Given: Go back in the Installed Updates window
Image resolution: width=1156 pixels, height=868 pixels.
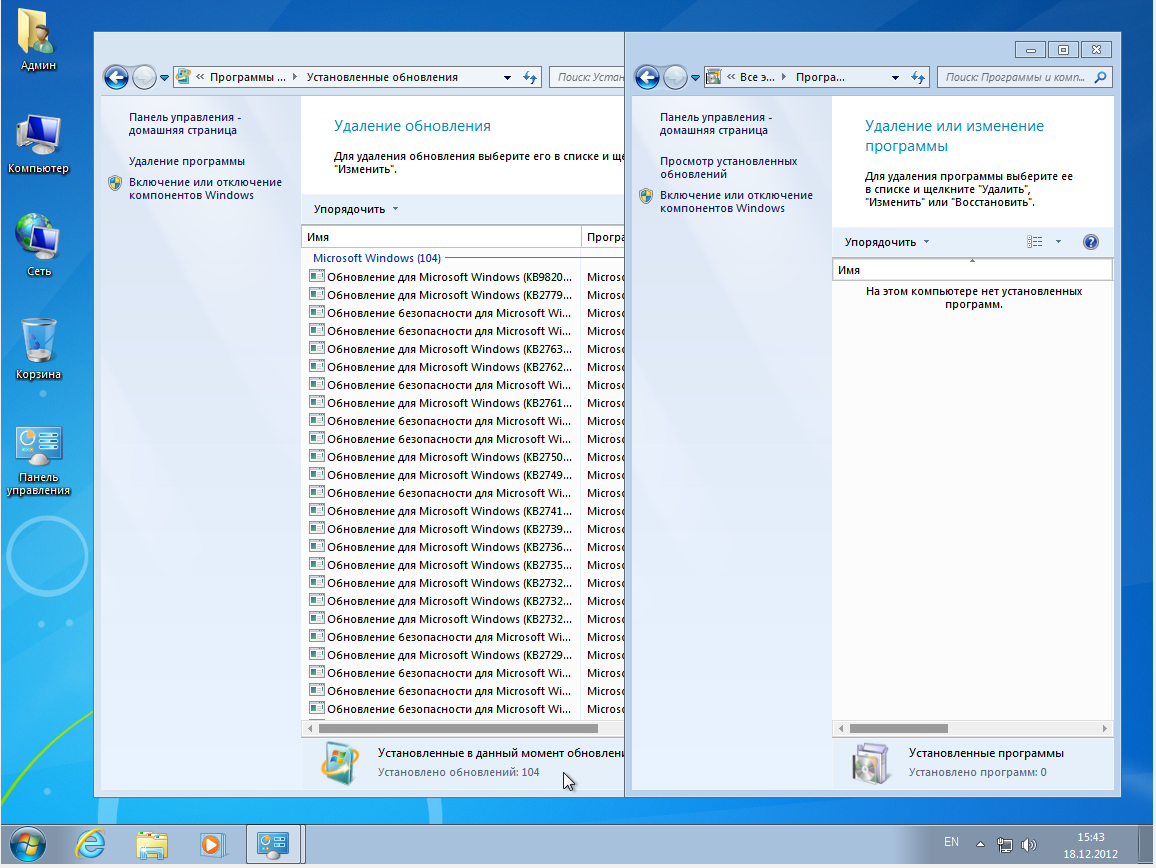Looking at the screenshot, I should pos(116,77).
